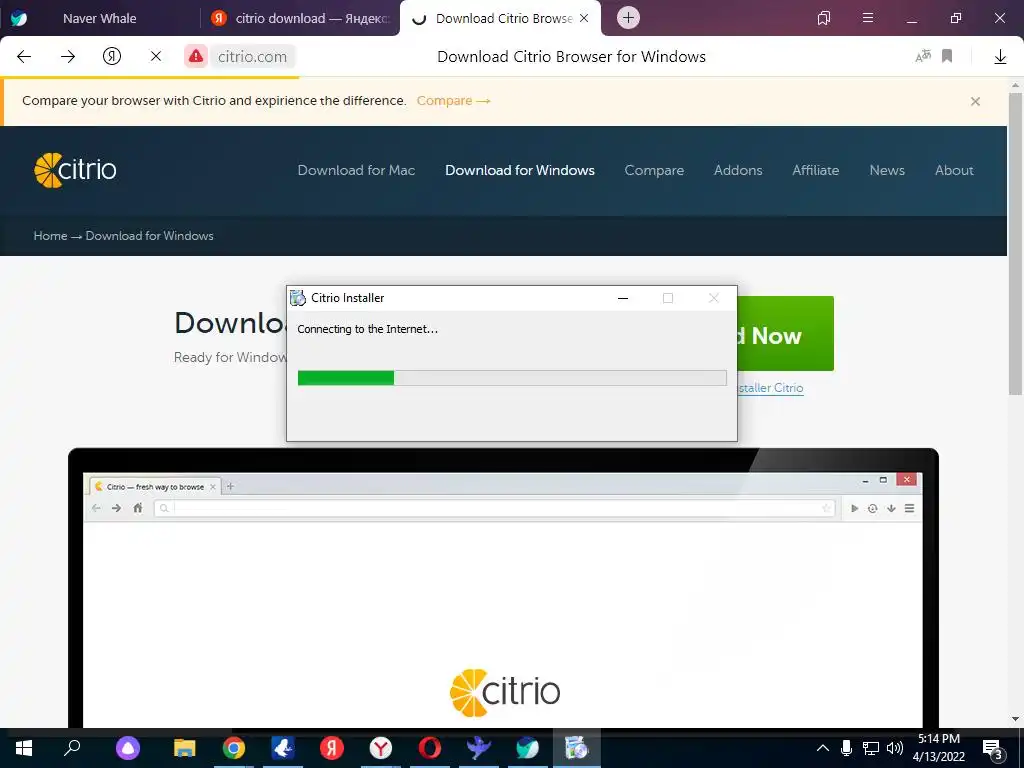Open the notification center icon
1024x768 pixels.
tap(993, 749)
